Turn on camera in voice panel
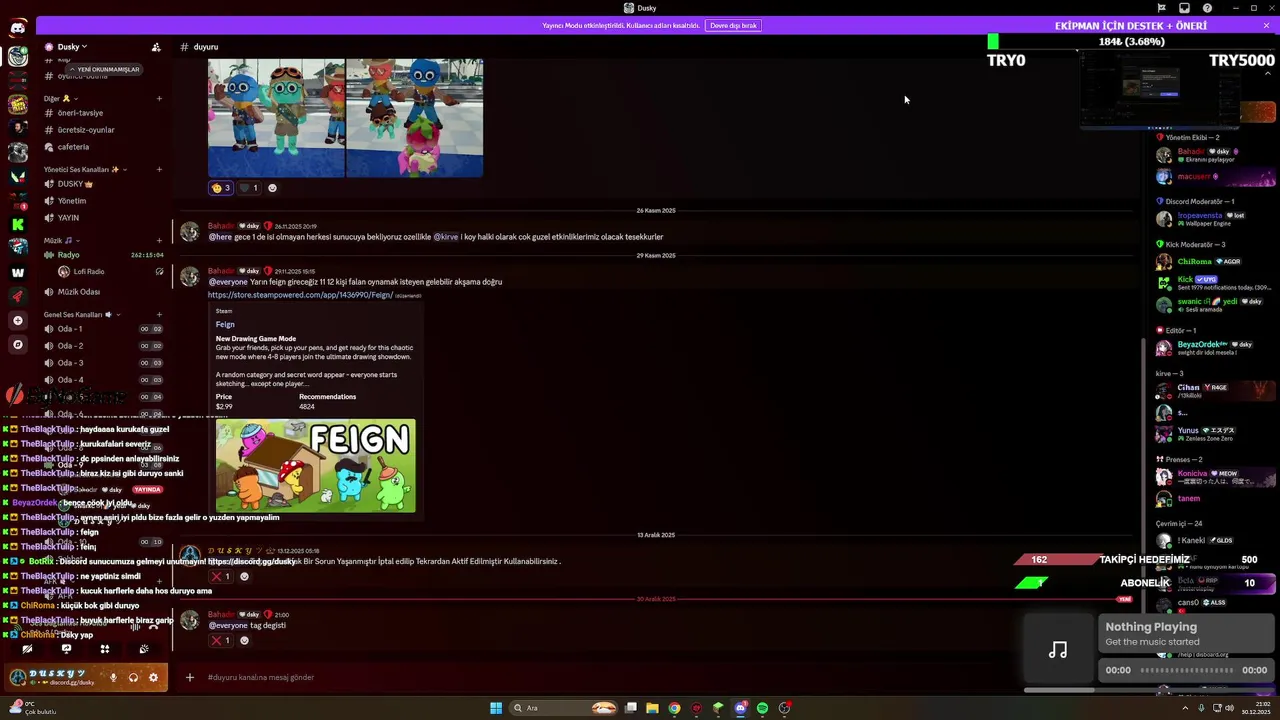 [x=27, y=648]
